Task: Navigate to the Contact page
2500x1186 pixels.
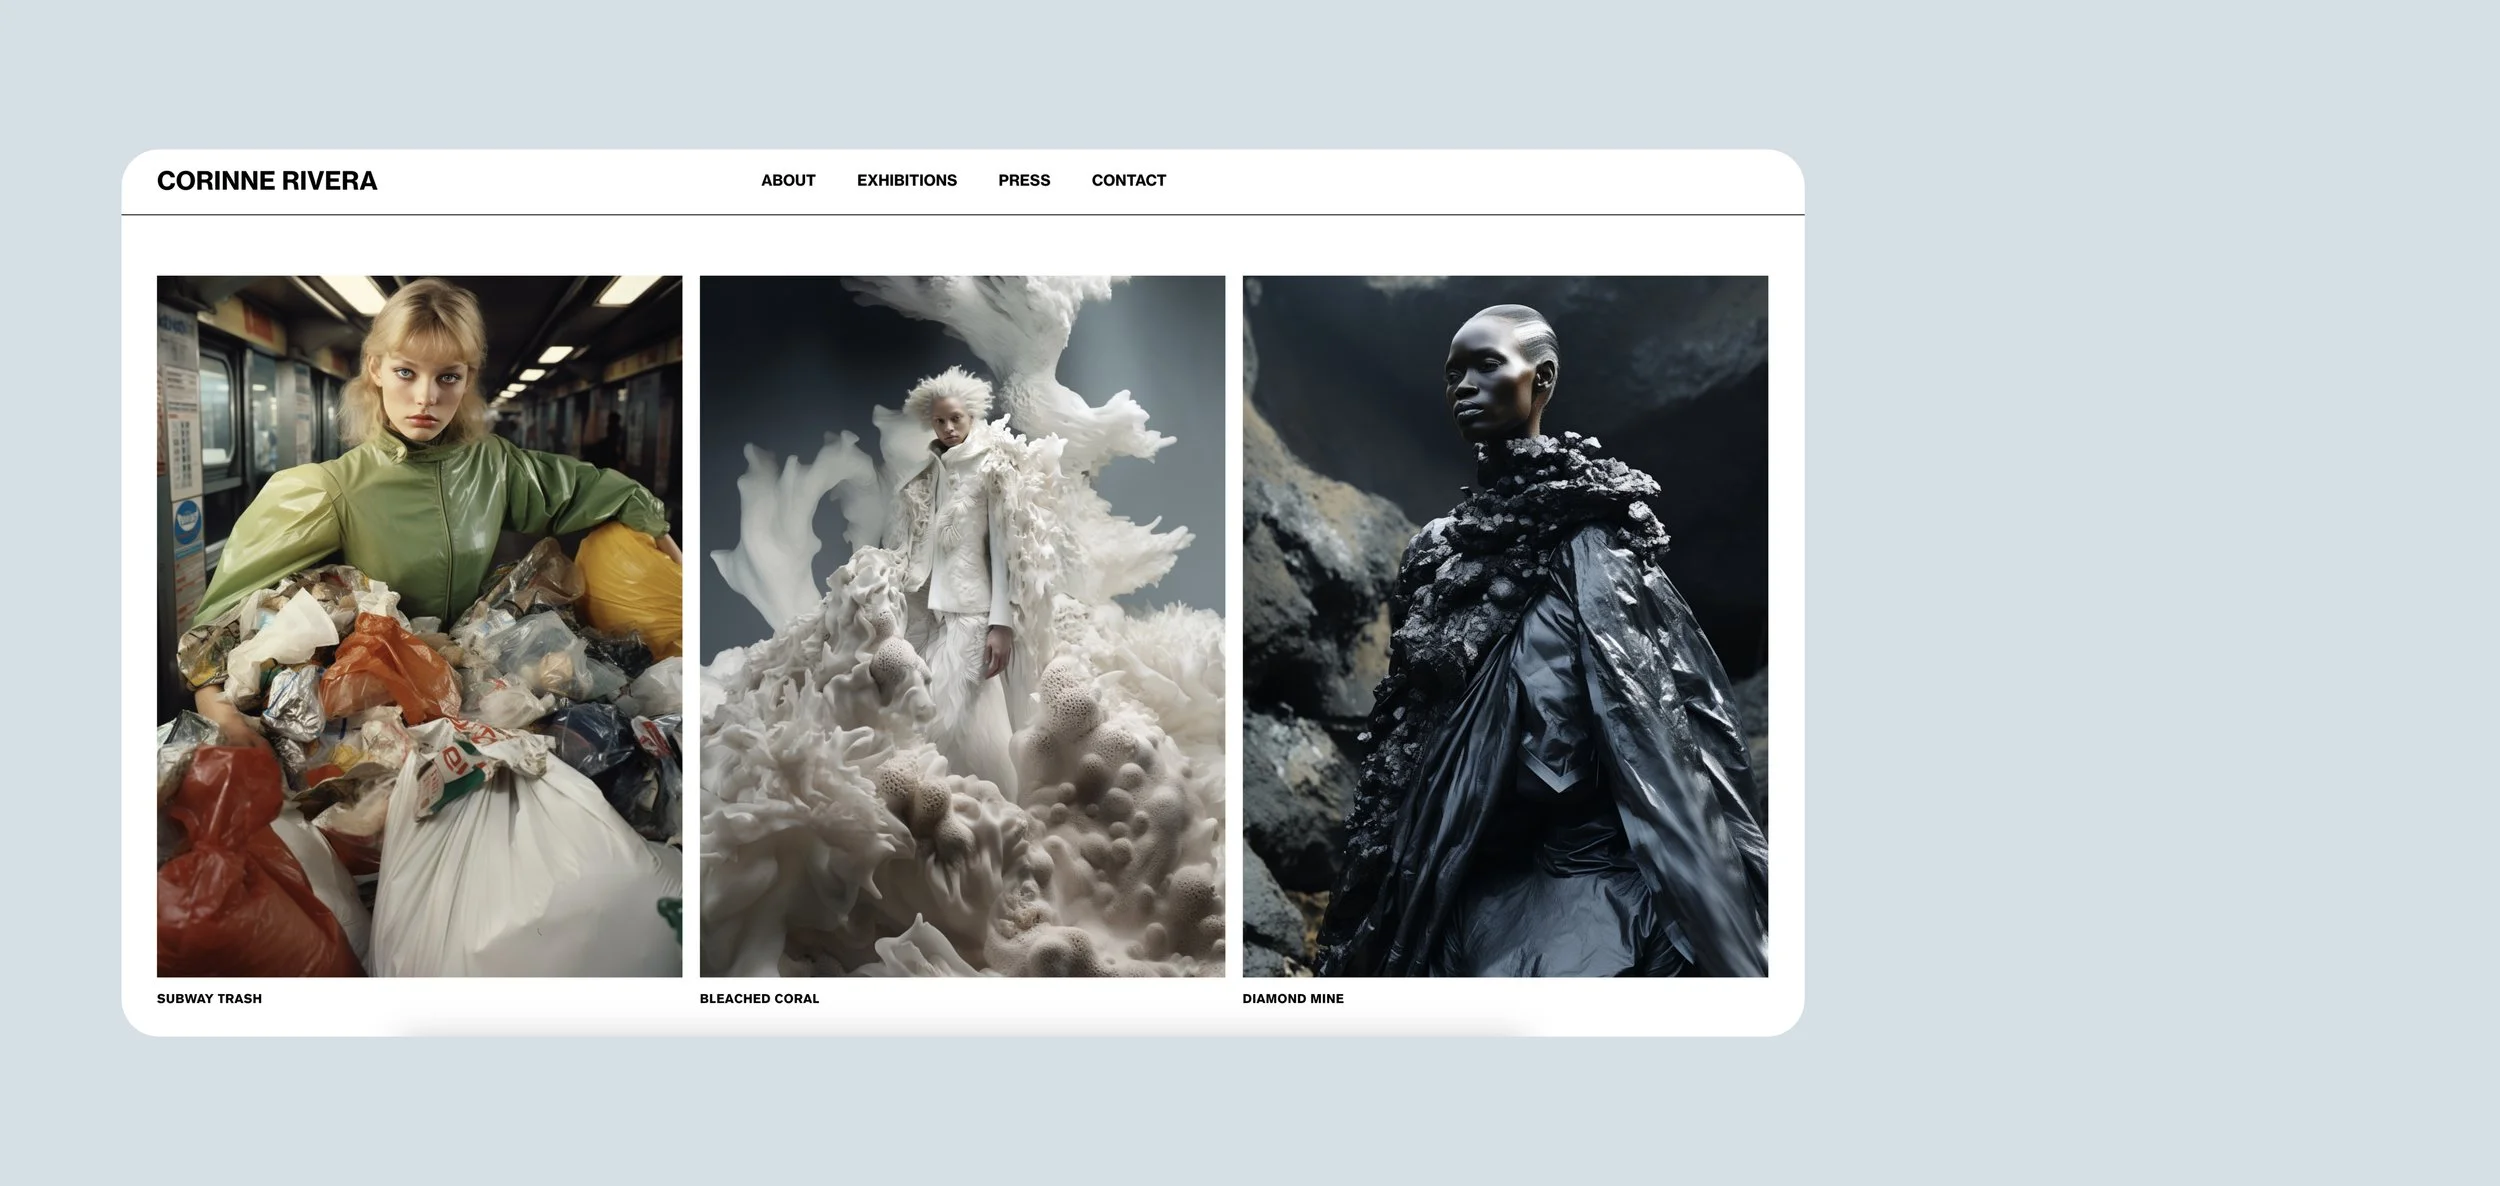Action: [1128, 181]
